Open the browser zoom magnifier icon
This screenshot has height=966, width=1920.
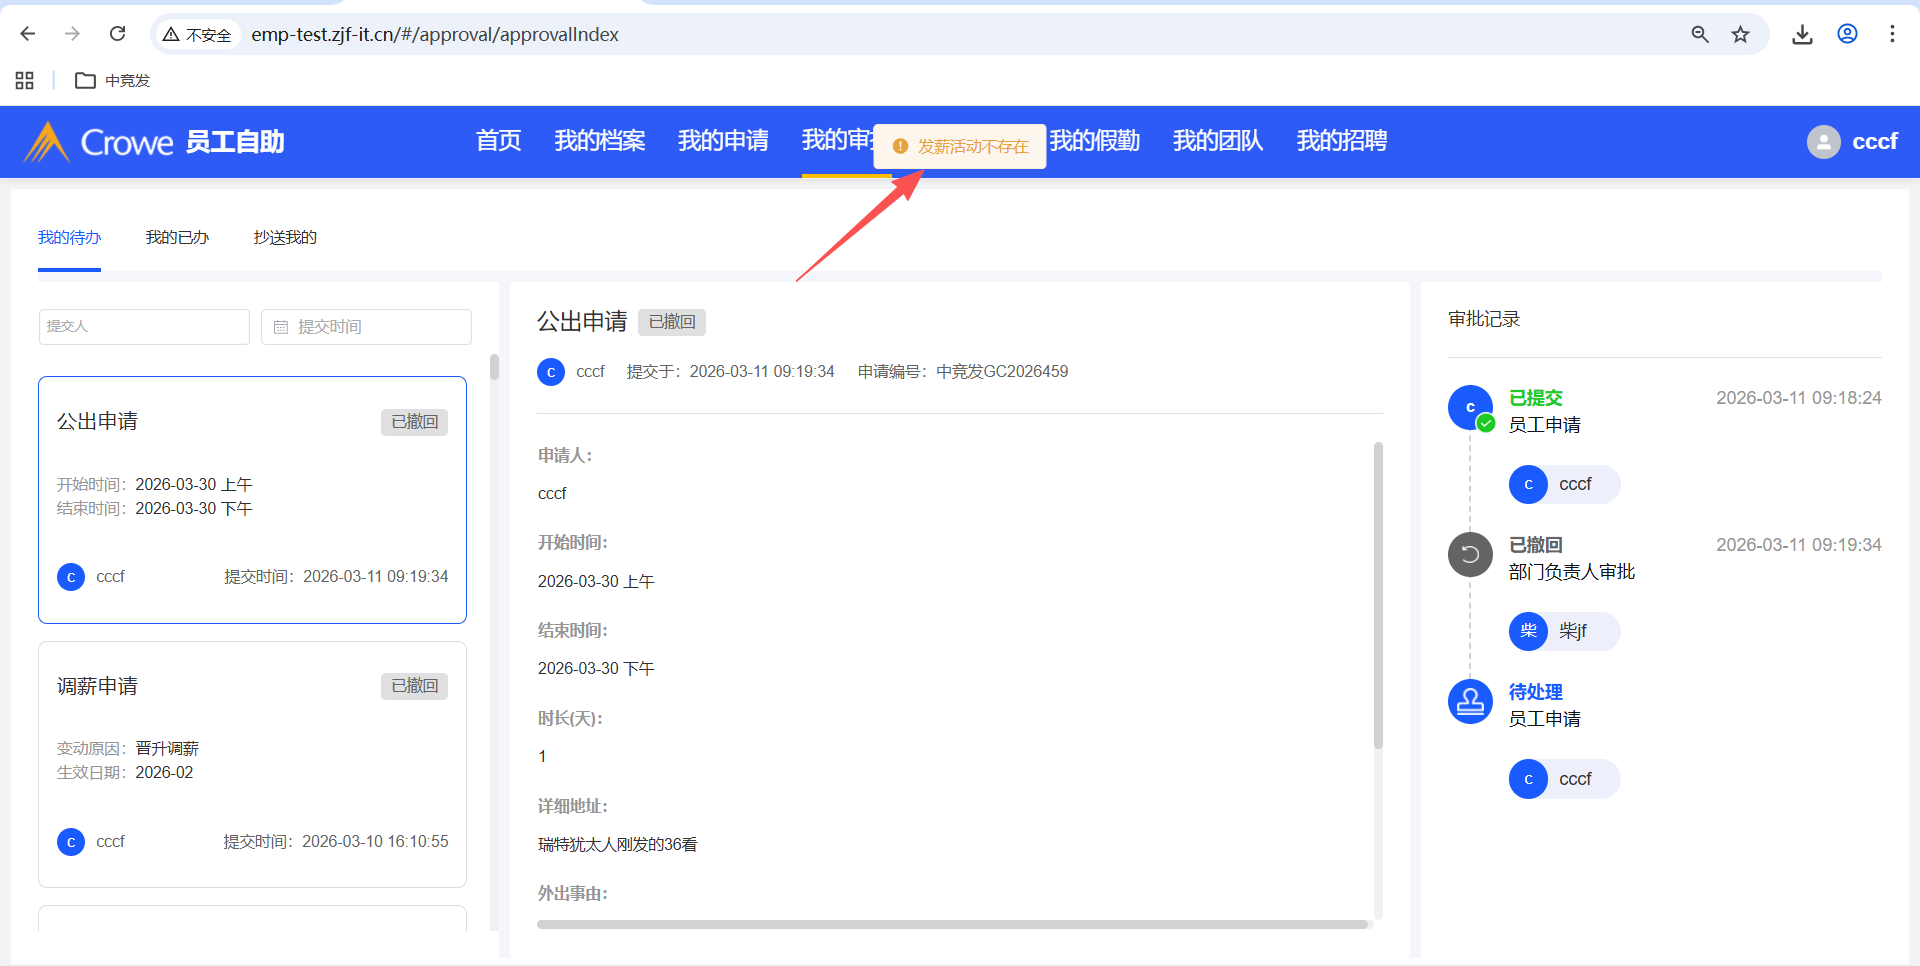[x=1700, y=34]
